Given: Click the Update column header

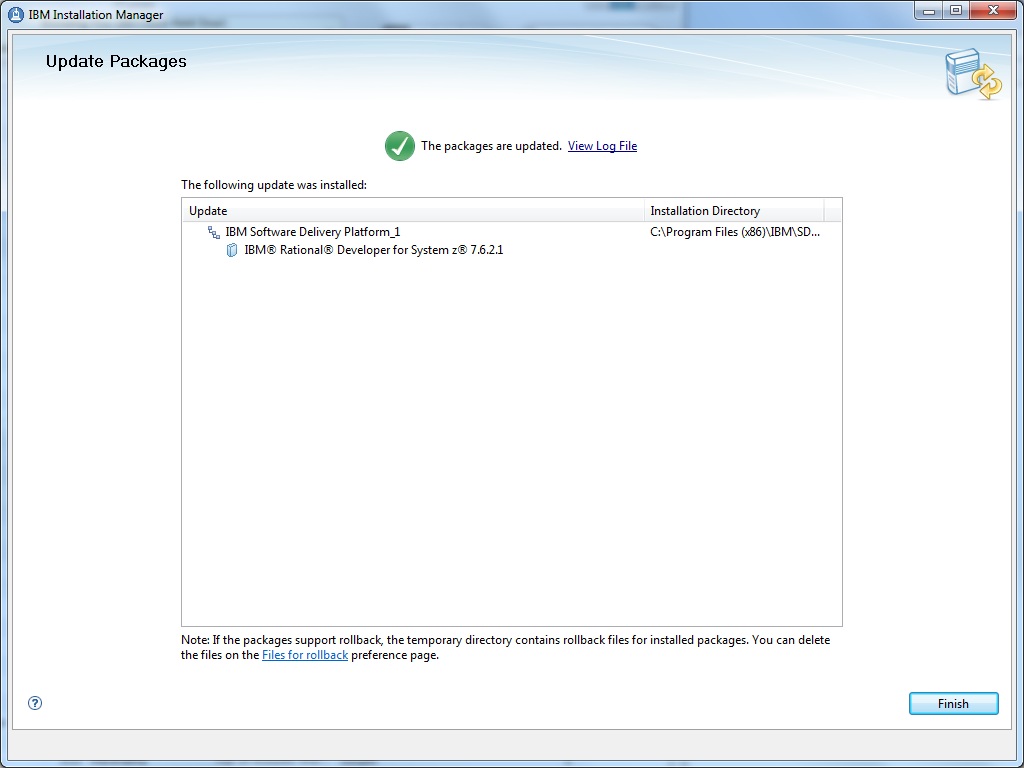Looking at the screenshot, I should (x=413, y=211).
